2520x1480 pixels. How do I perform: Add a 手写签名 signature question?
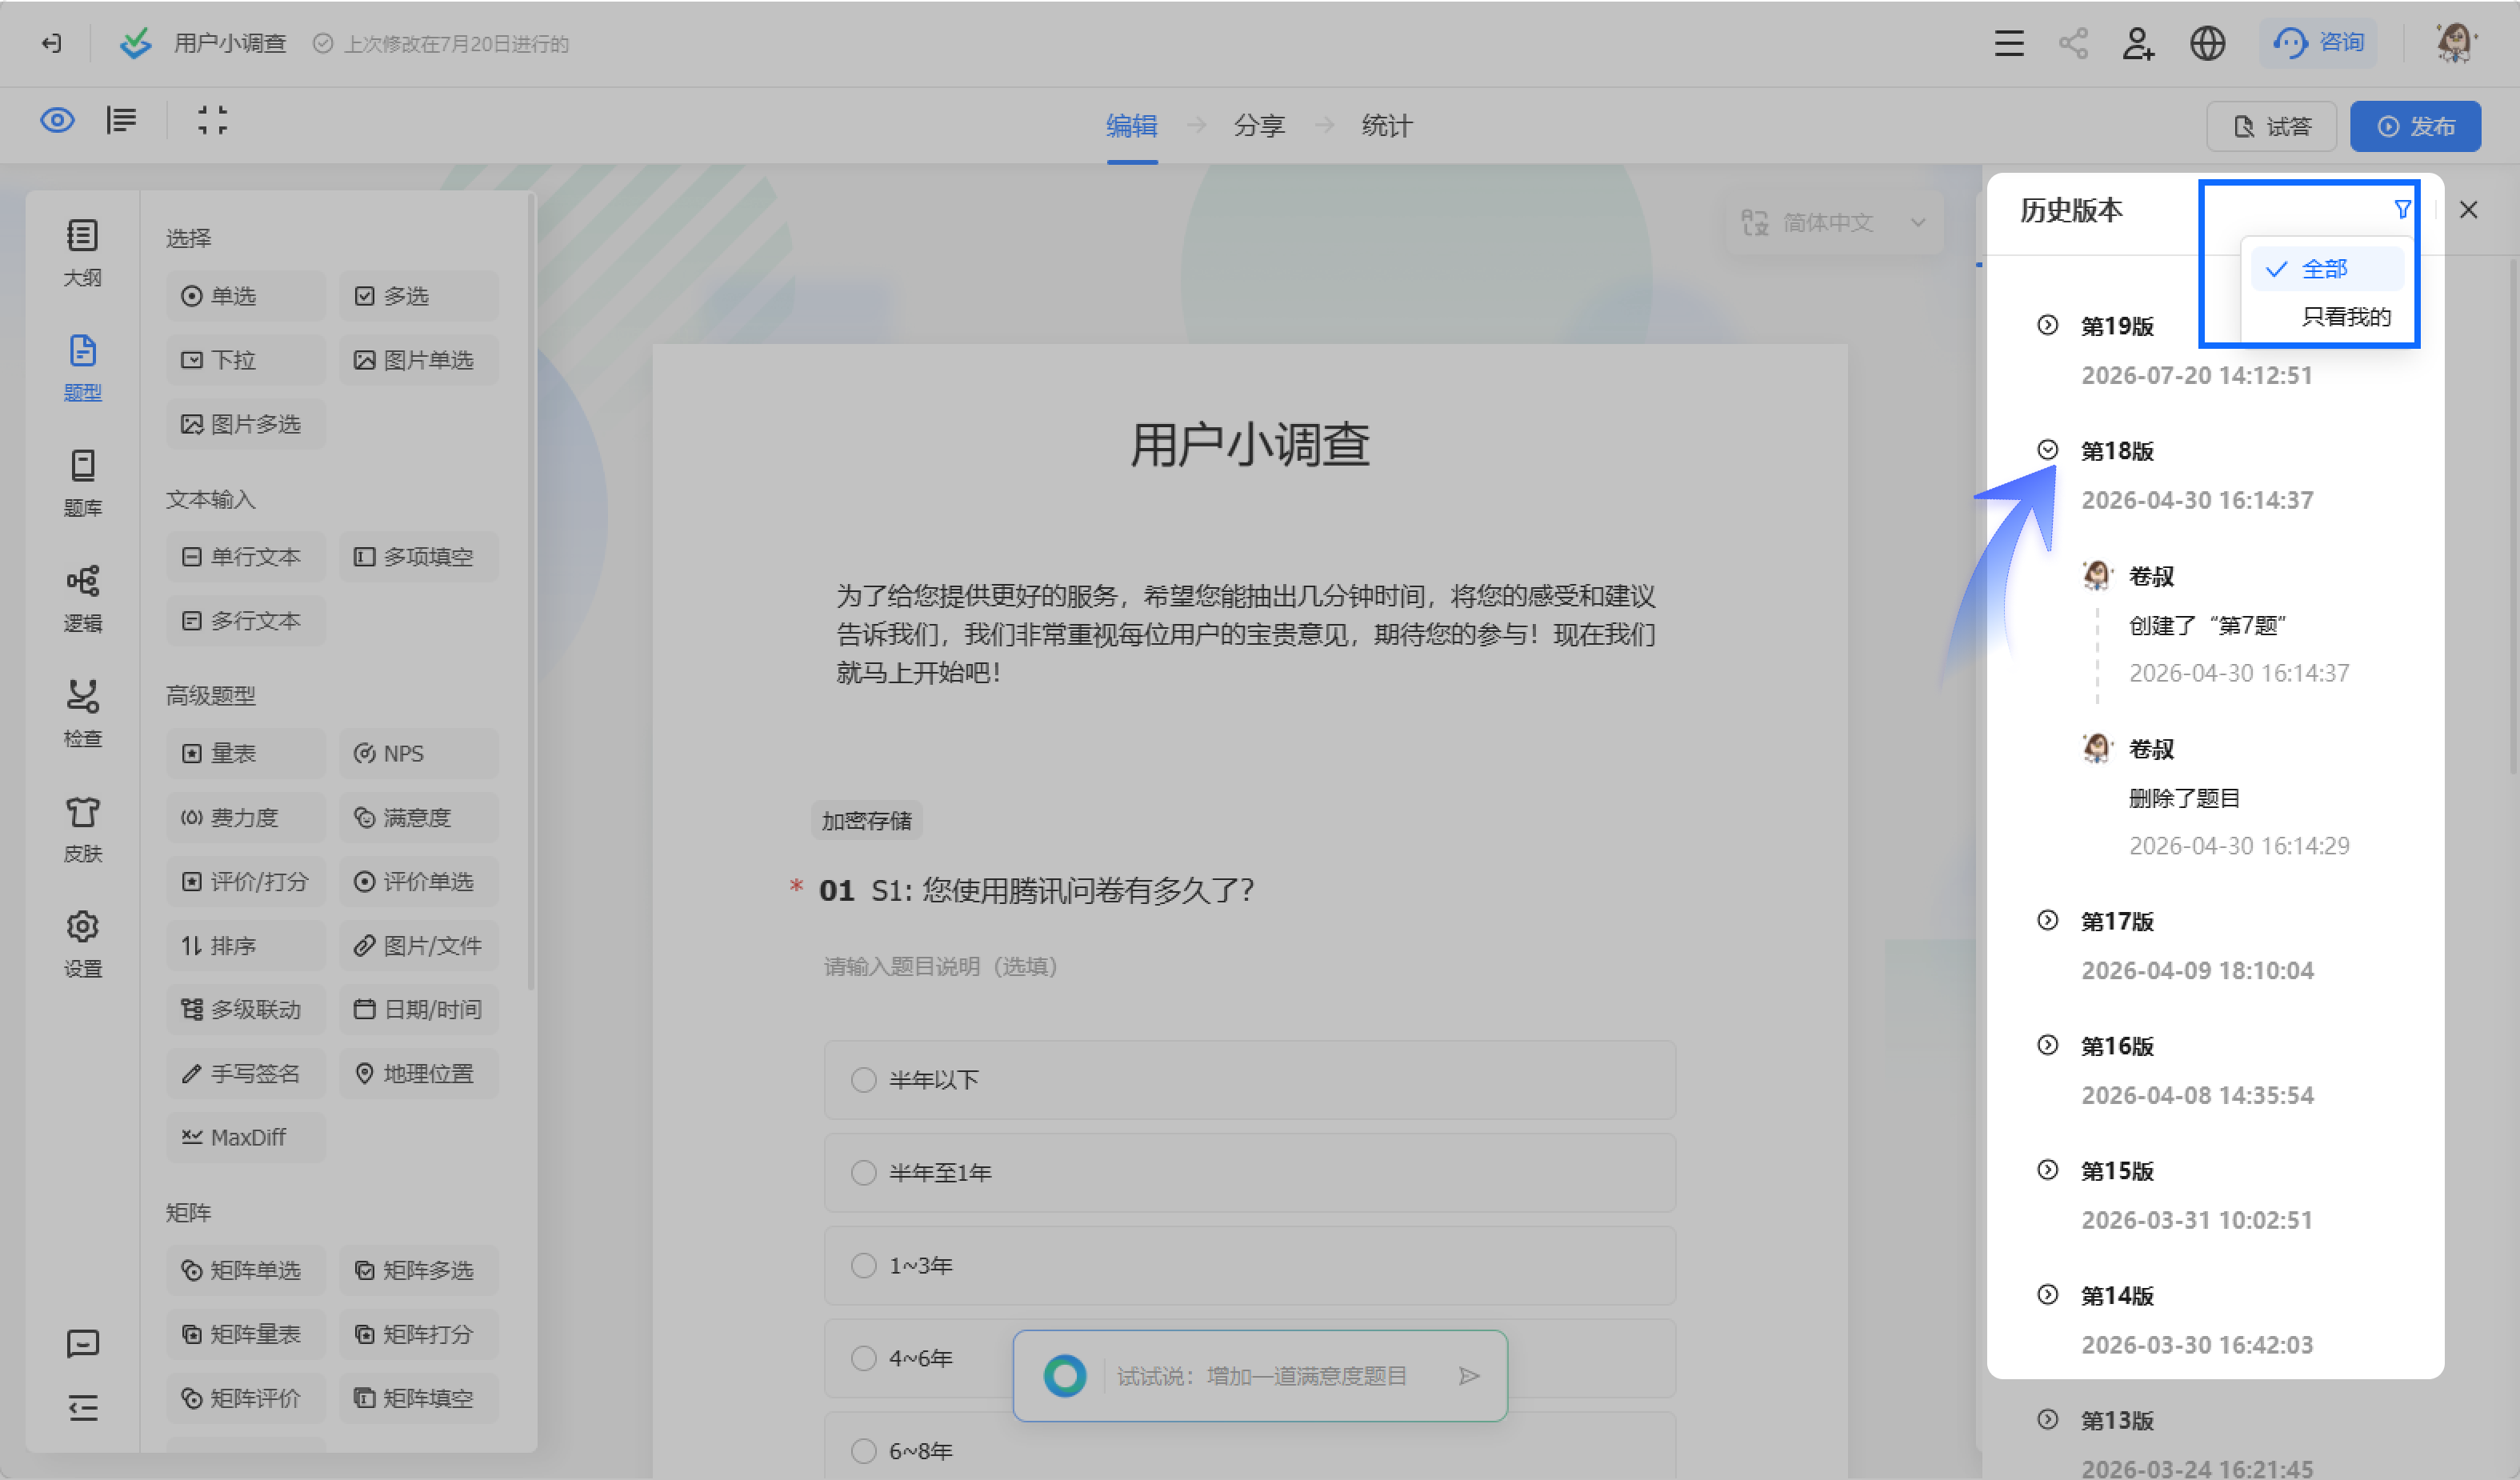pos(246,1073)
